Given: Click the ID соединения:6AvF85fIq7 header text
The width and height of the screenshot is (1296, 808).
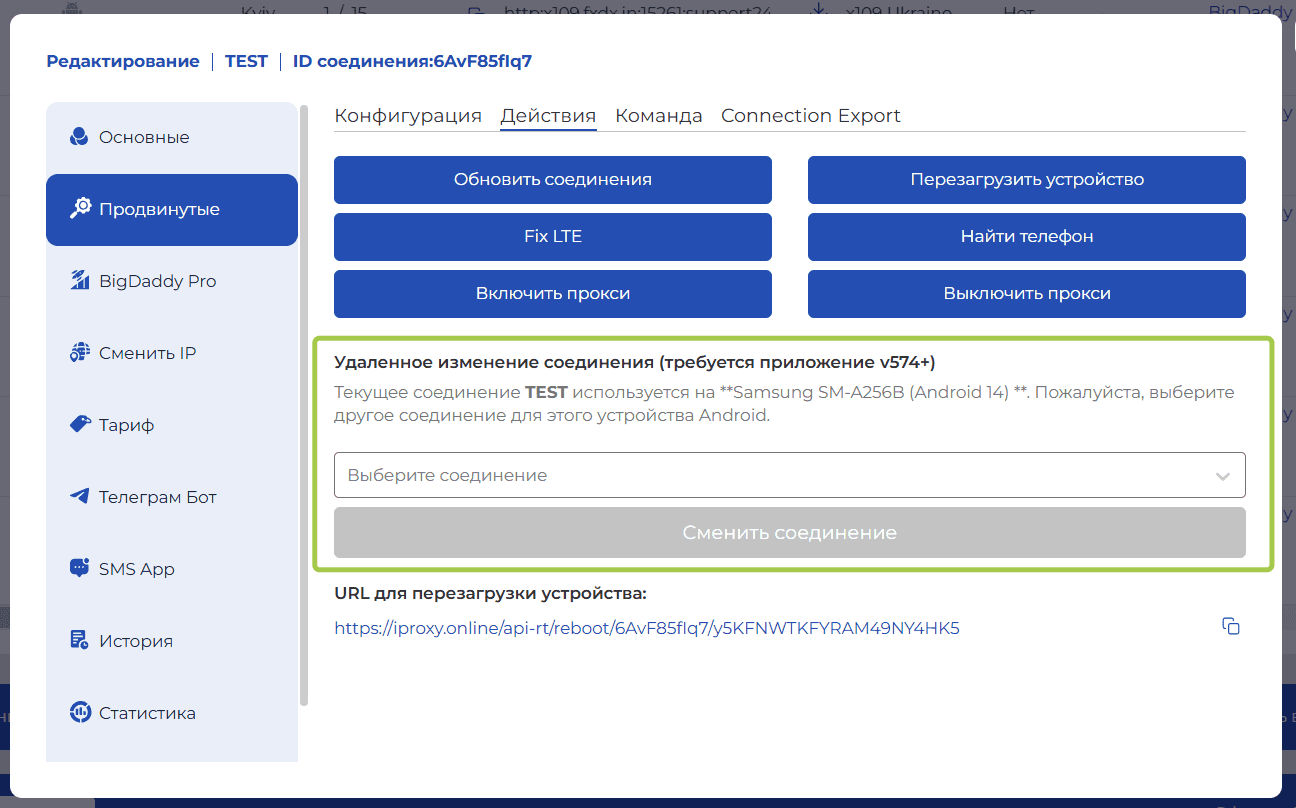Looking at the screenshot, I should (412, 61).
